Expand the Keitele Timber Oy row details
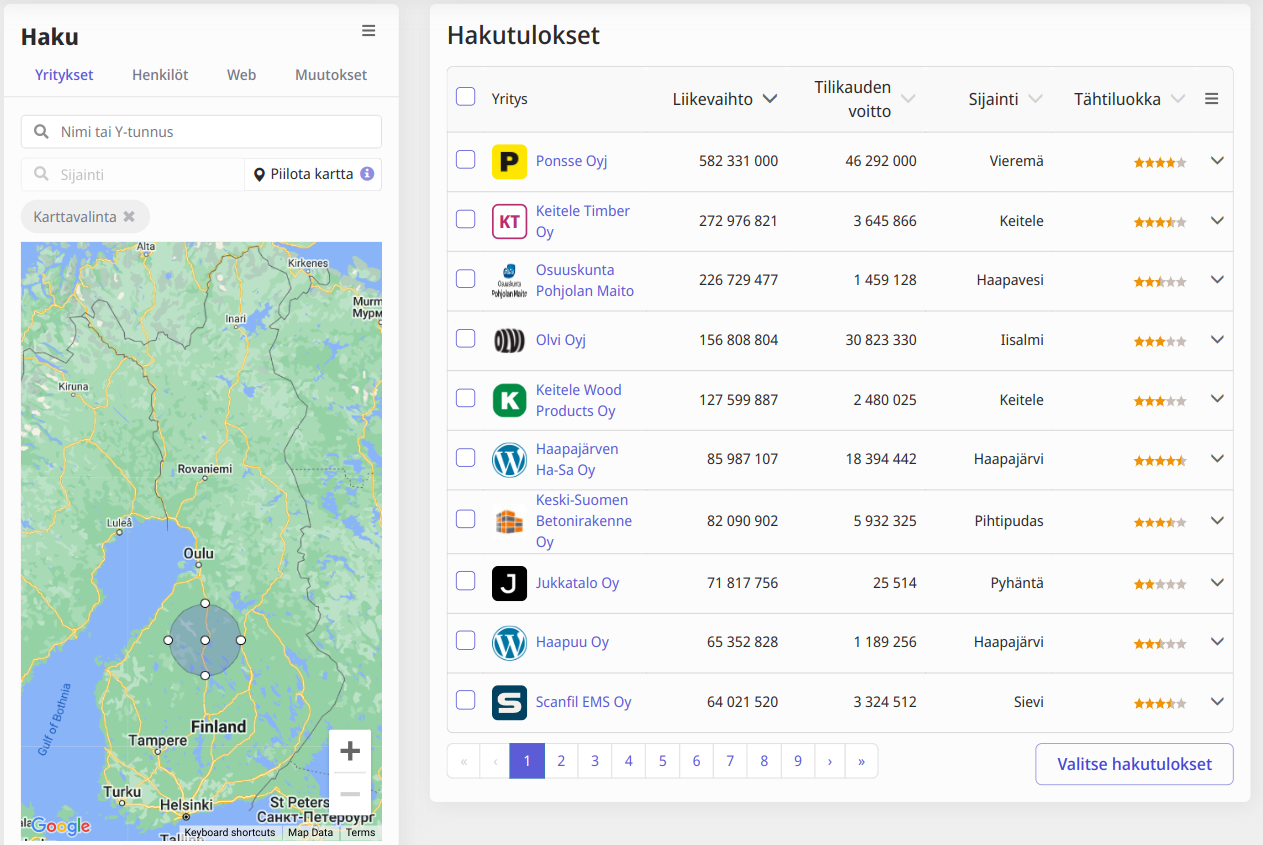The height and width of the screenshot is (845, 1263). coord(1217,220)
